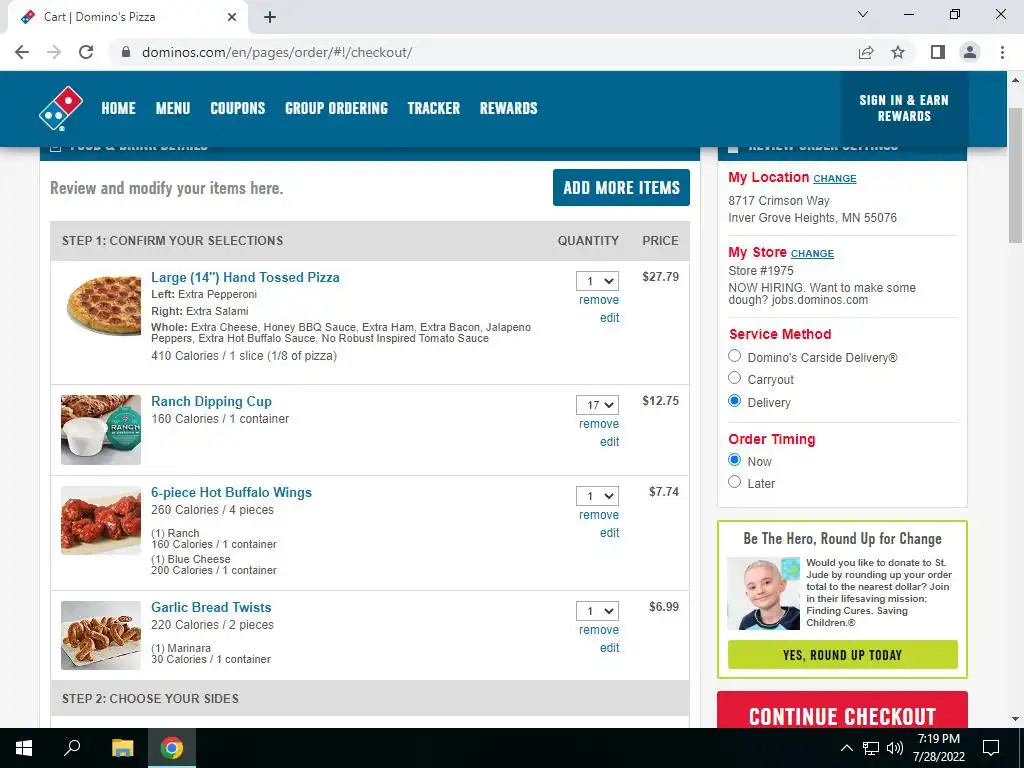This screenshot has width=1024, height=768.
Task: Click the pizza thumbnail image
Action: coord(103,305)
